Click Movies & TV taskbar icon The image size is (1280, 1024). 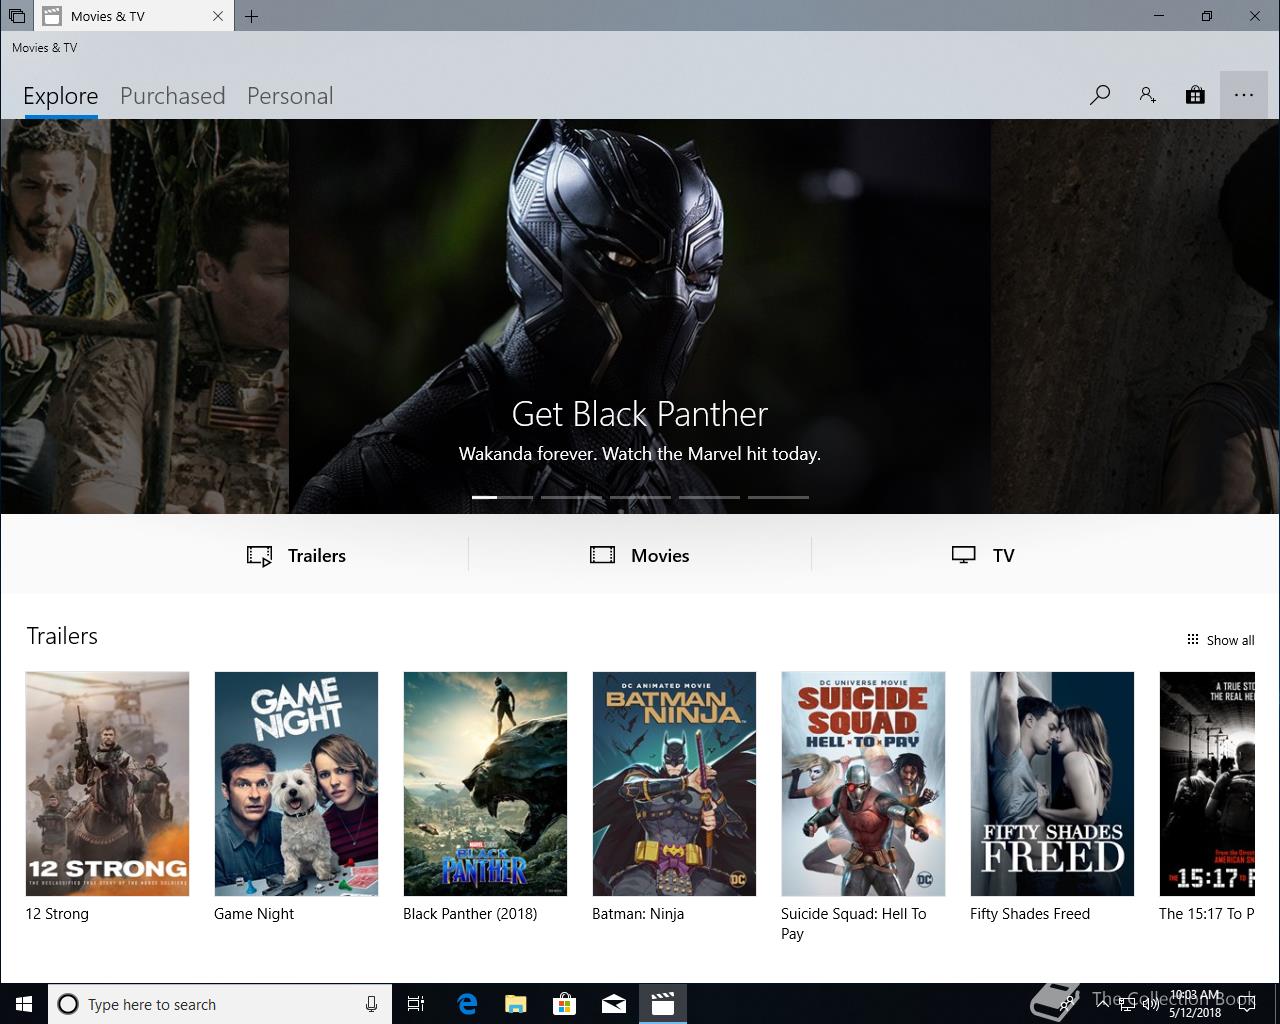(663, 1004)
